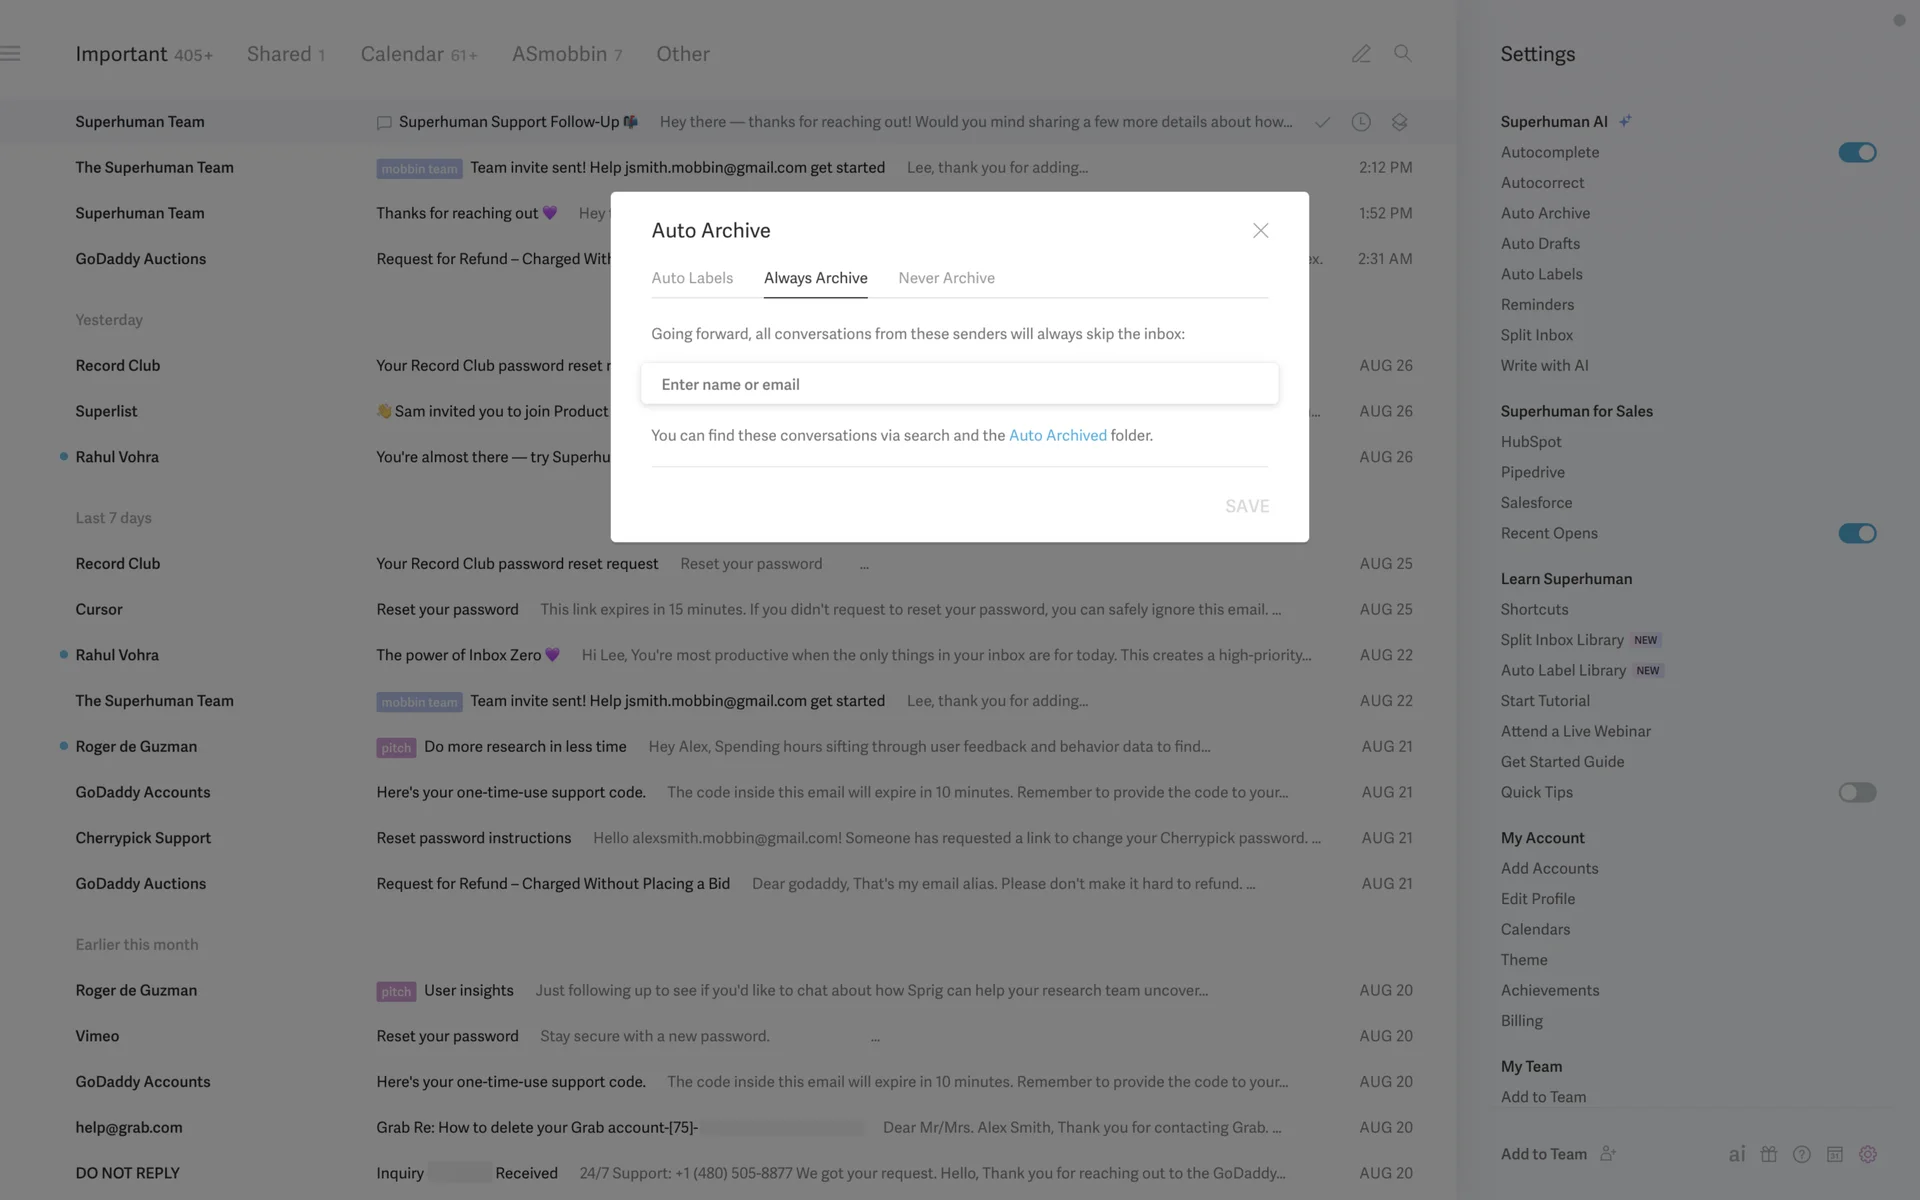Close the Auto Archive dialog

[x=1260, y=231]
